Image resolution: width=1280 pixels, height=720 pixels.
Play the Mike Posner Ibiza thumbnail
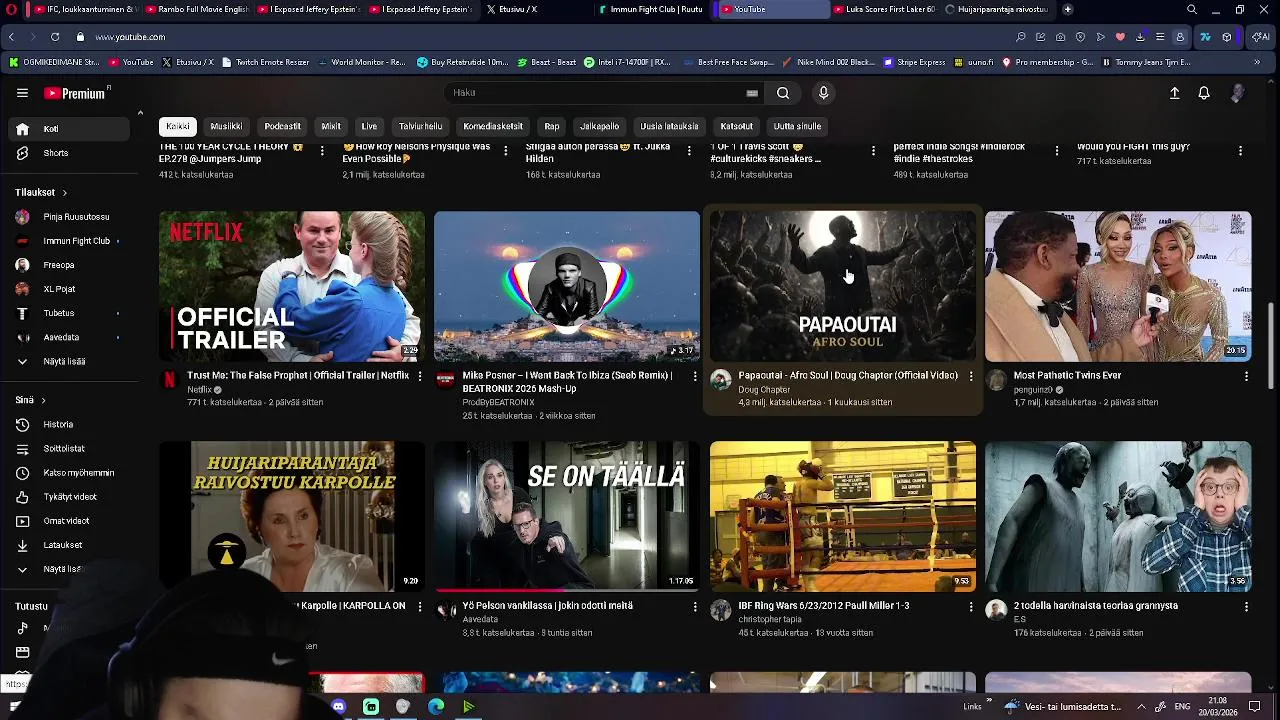(567, 286)
